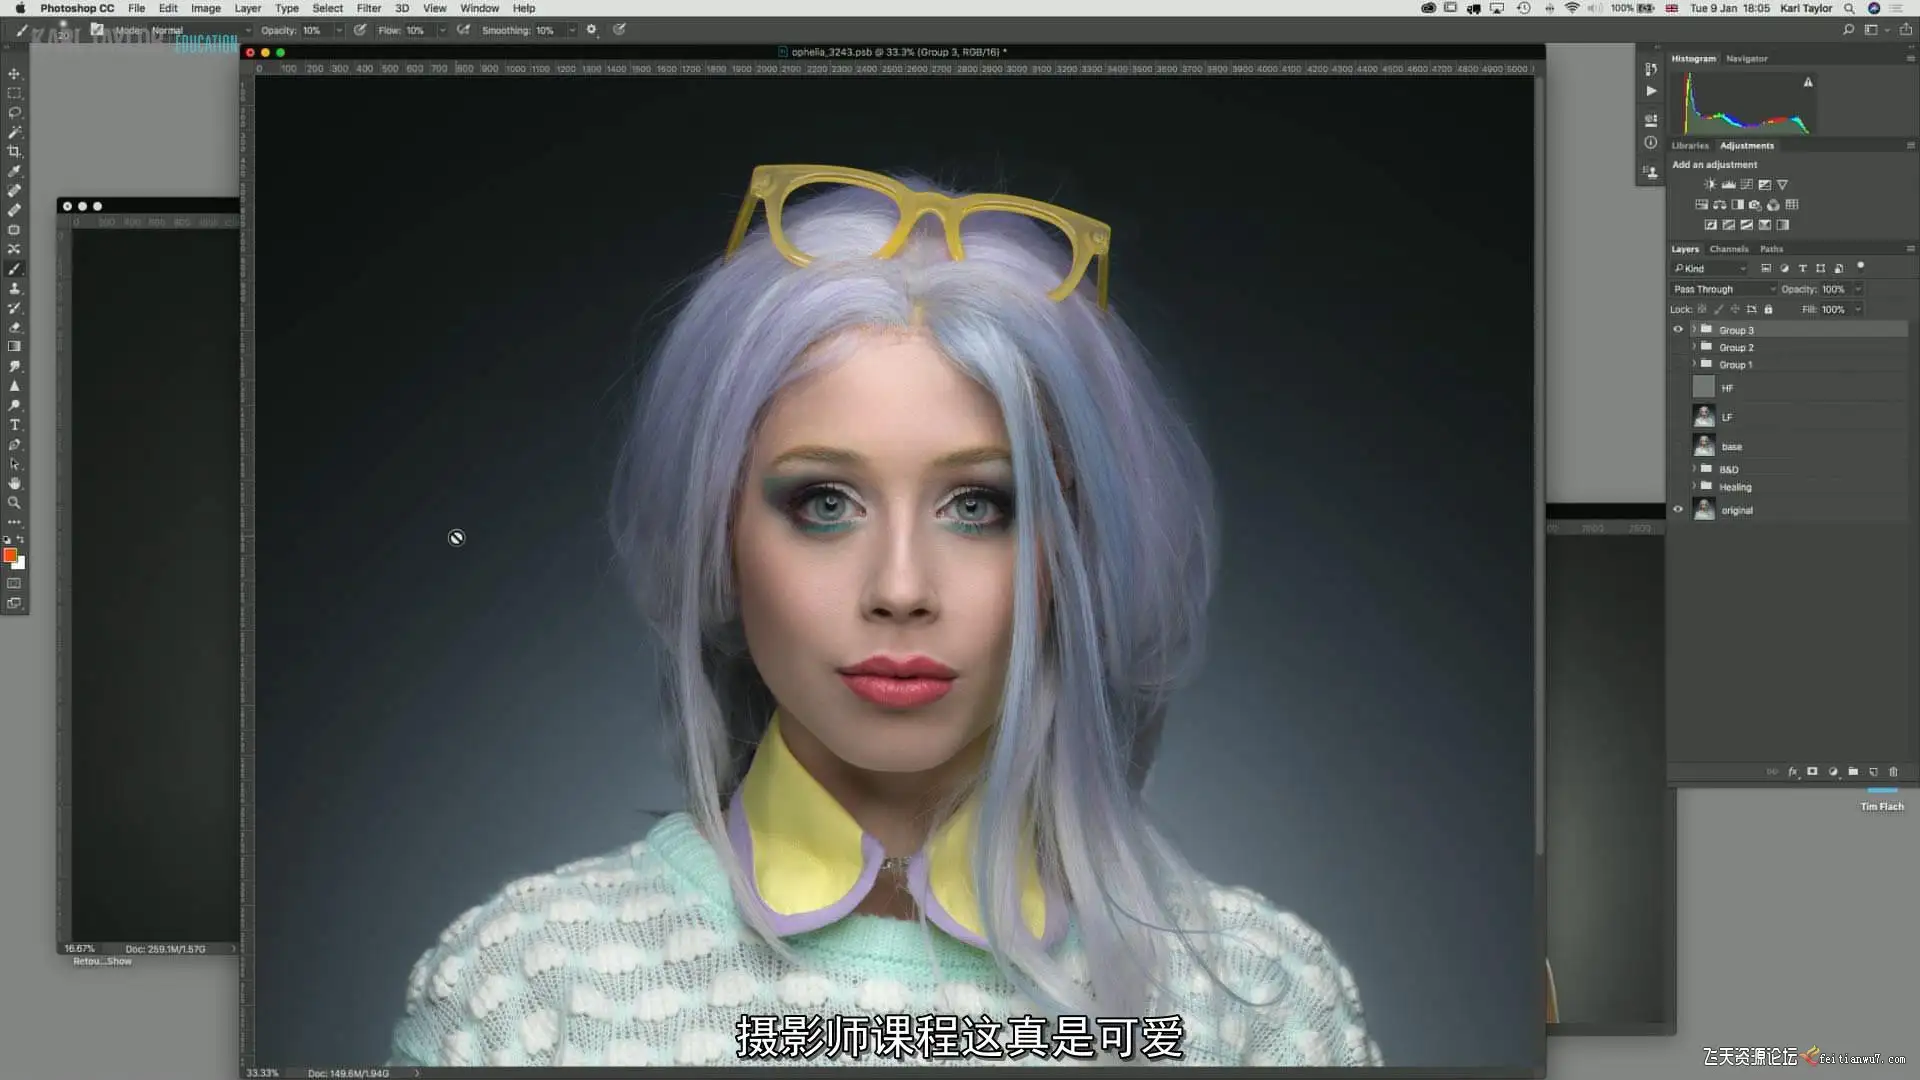Select the Crop tool
The image size is (1920, 1080).
click(14, 152)
